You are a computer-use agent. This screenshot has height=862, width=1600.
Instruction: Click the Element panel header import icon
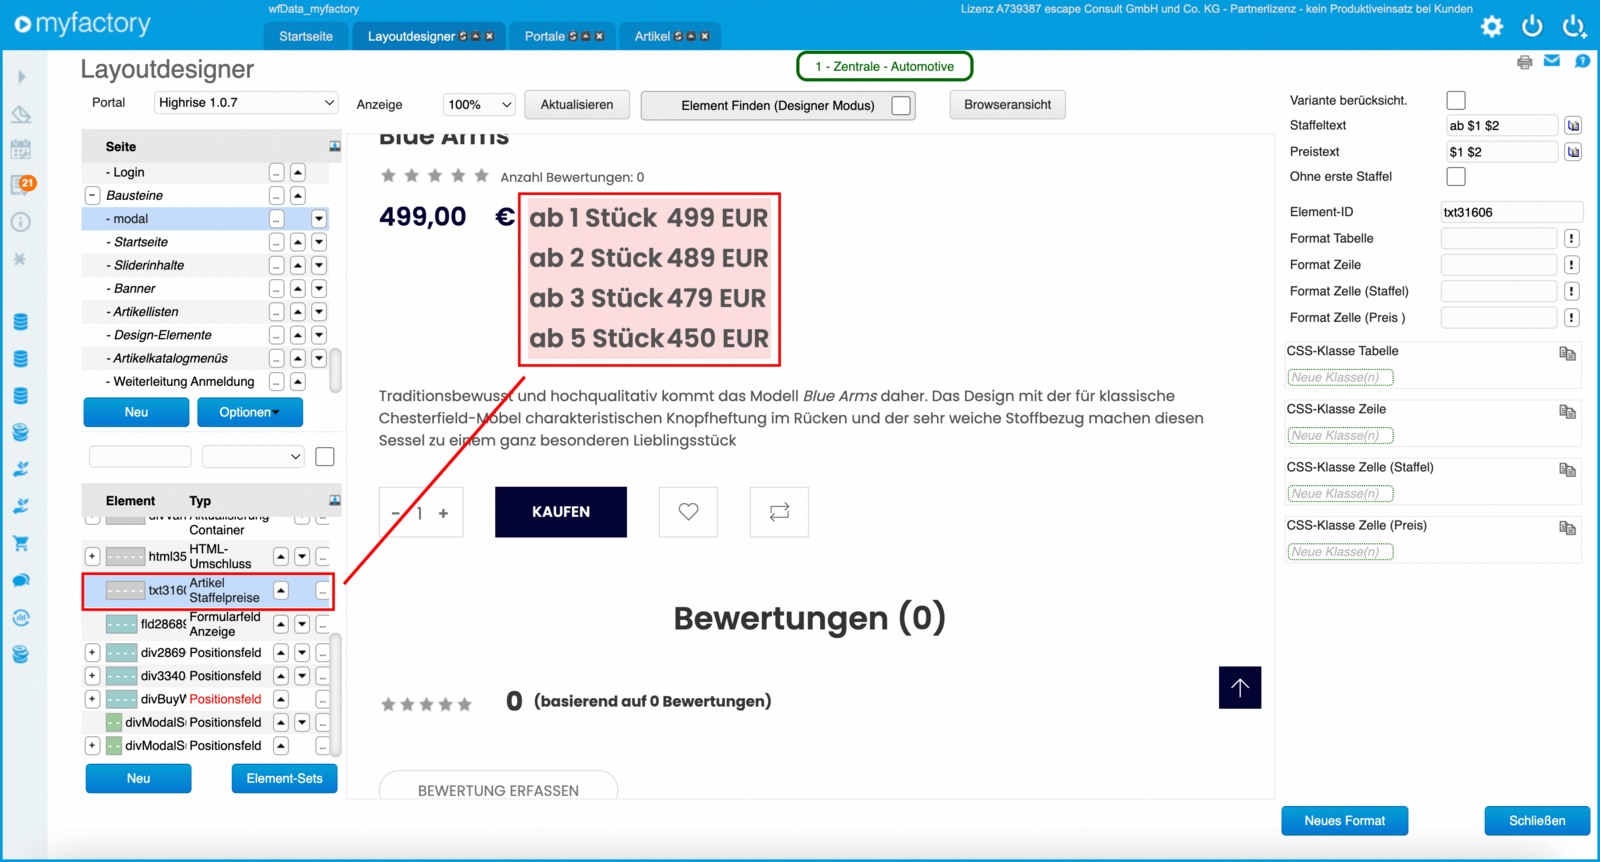(x=334, y=500)
